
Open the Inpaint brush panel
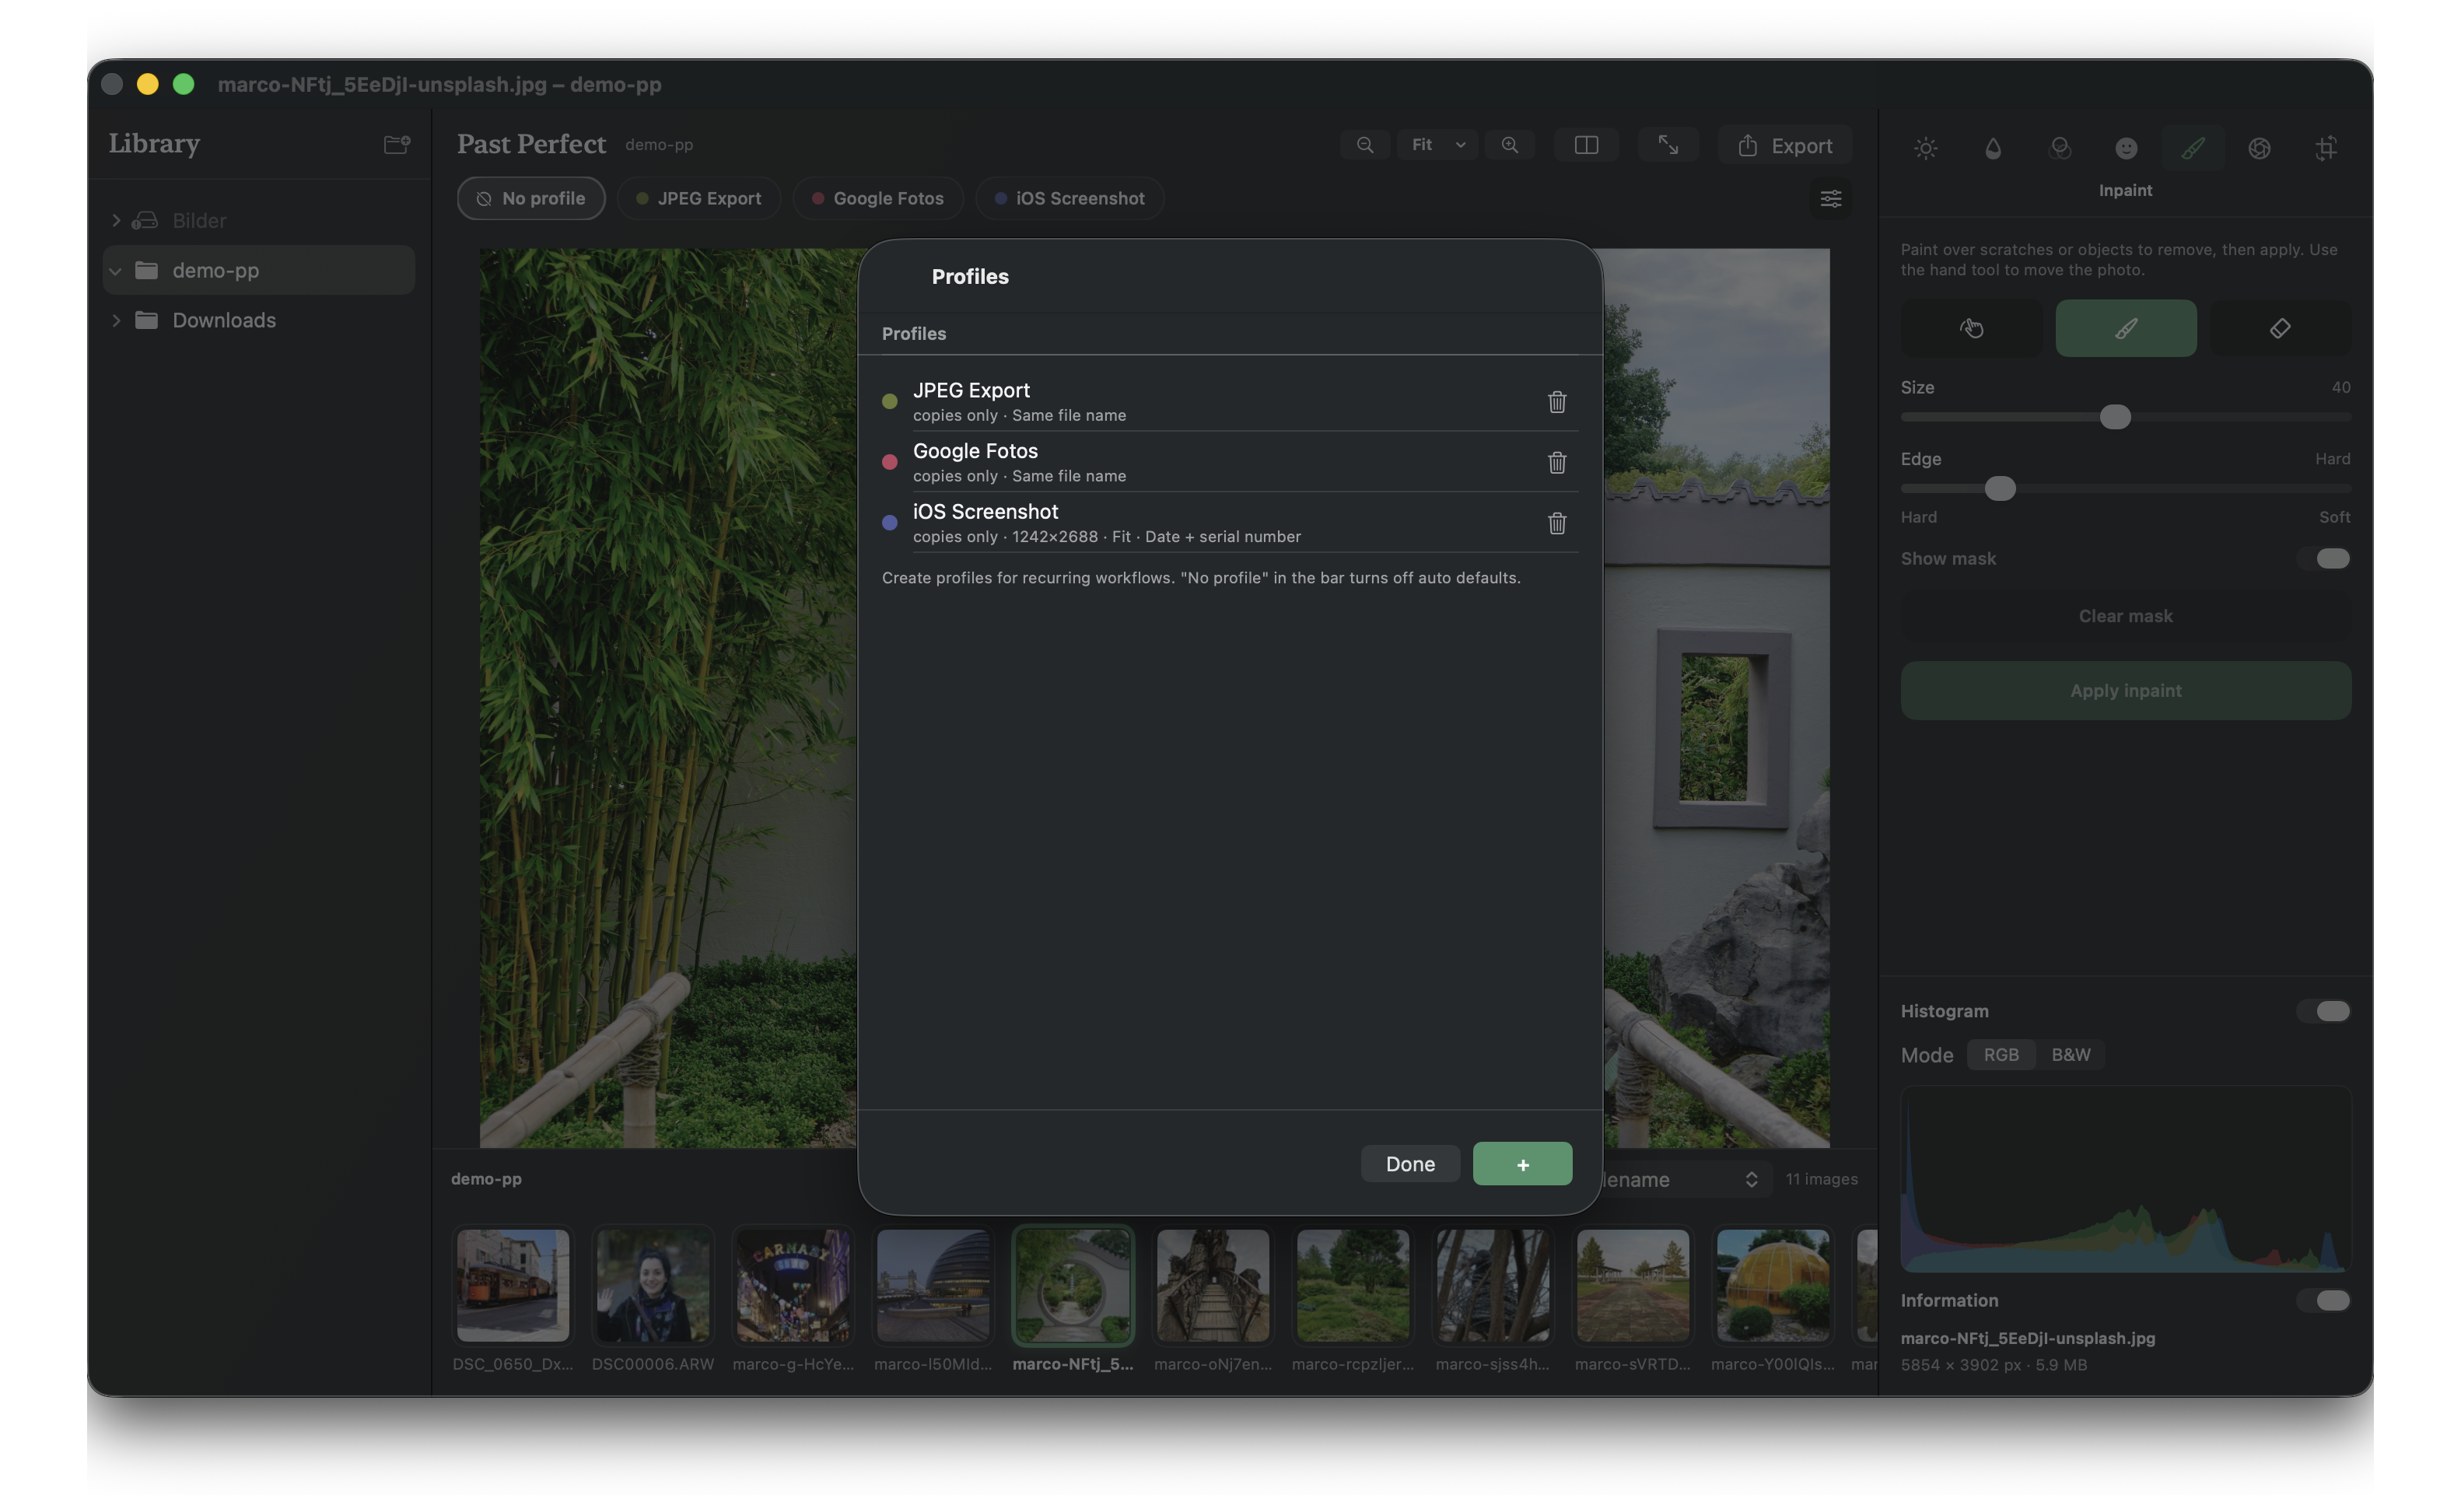2192,148
